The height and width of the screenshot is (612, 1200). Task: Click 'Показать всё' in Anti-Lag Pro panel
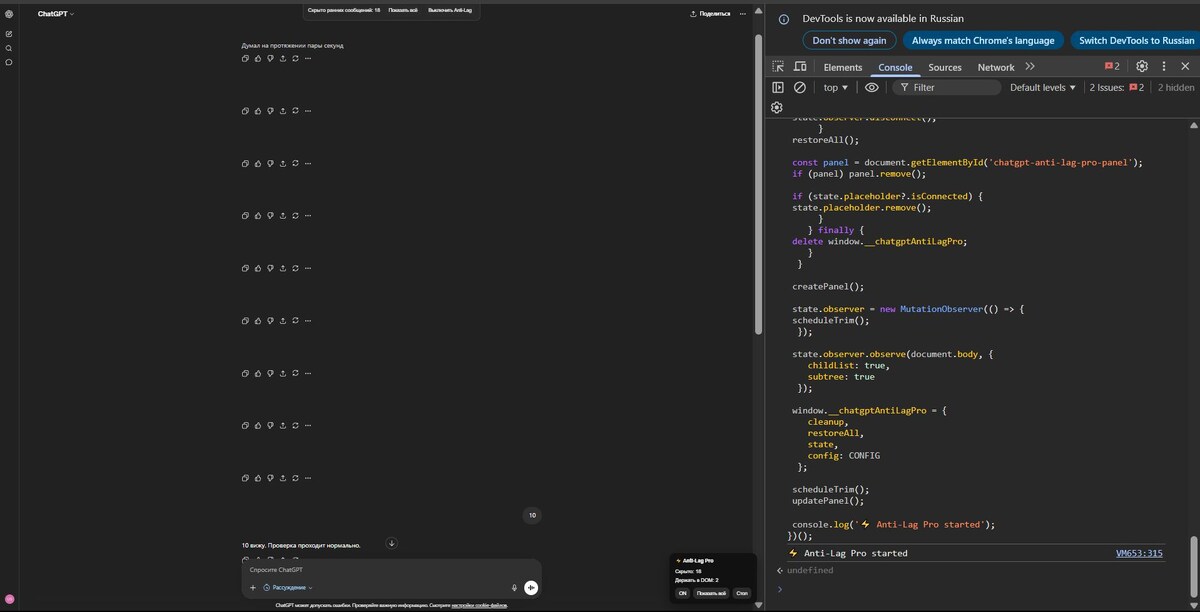point(712,593)
